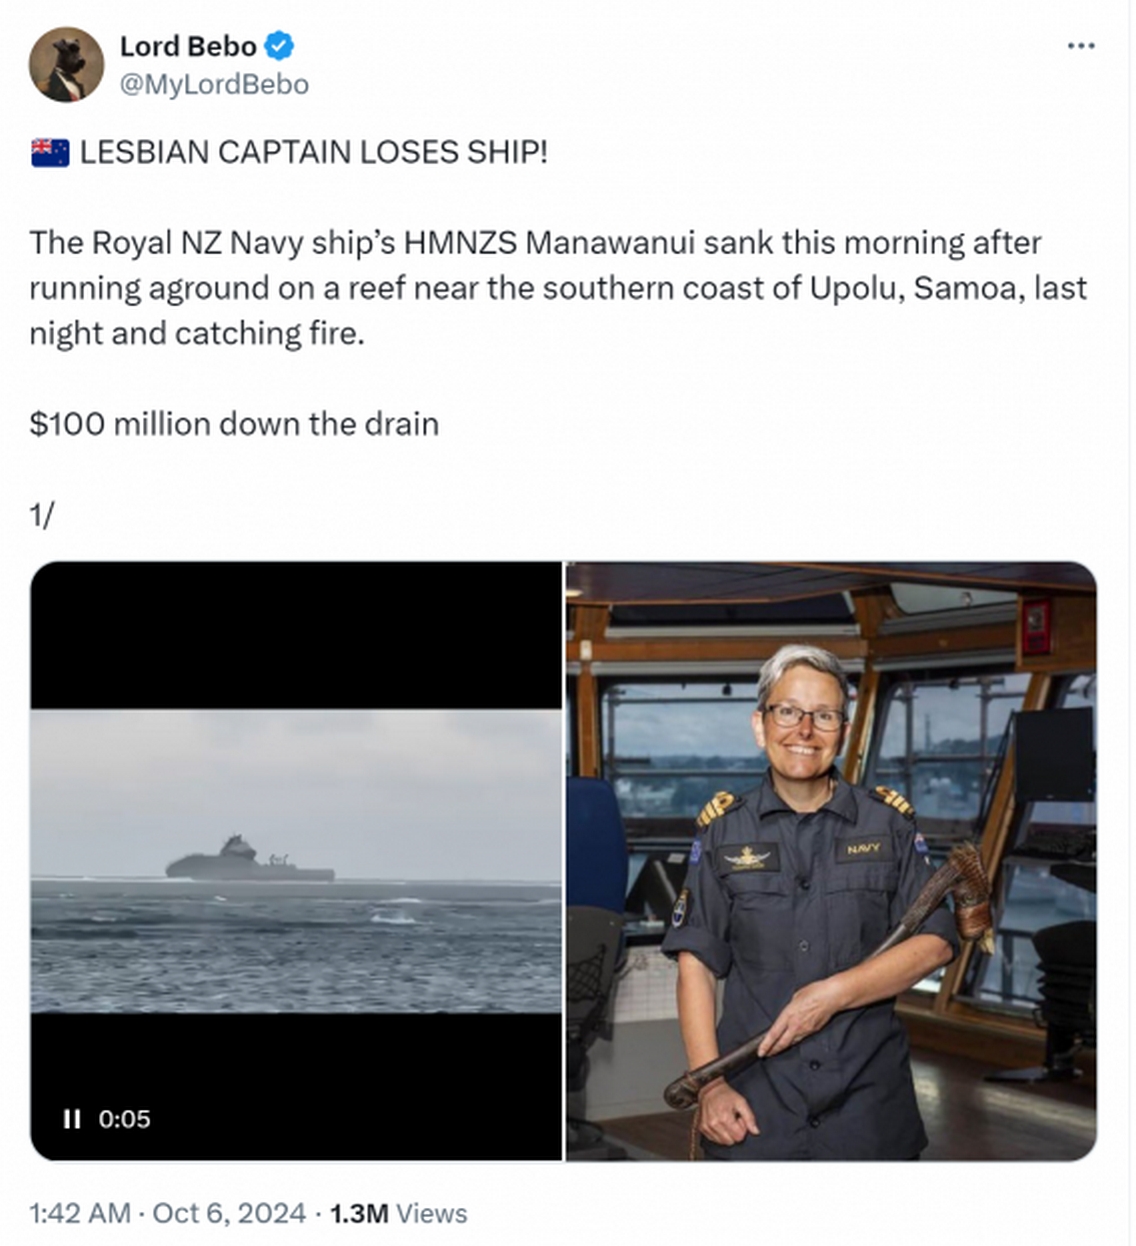Click the NAVY name patch in photo
This screenshot has width=1136, height=1246.
tap(864, 849)
